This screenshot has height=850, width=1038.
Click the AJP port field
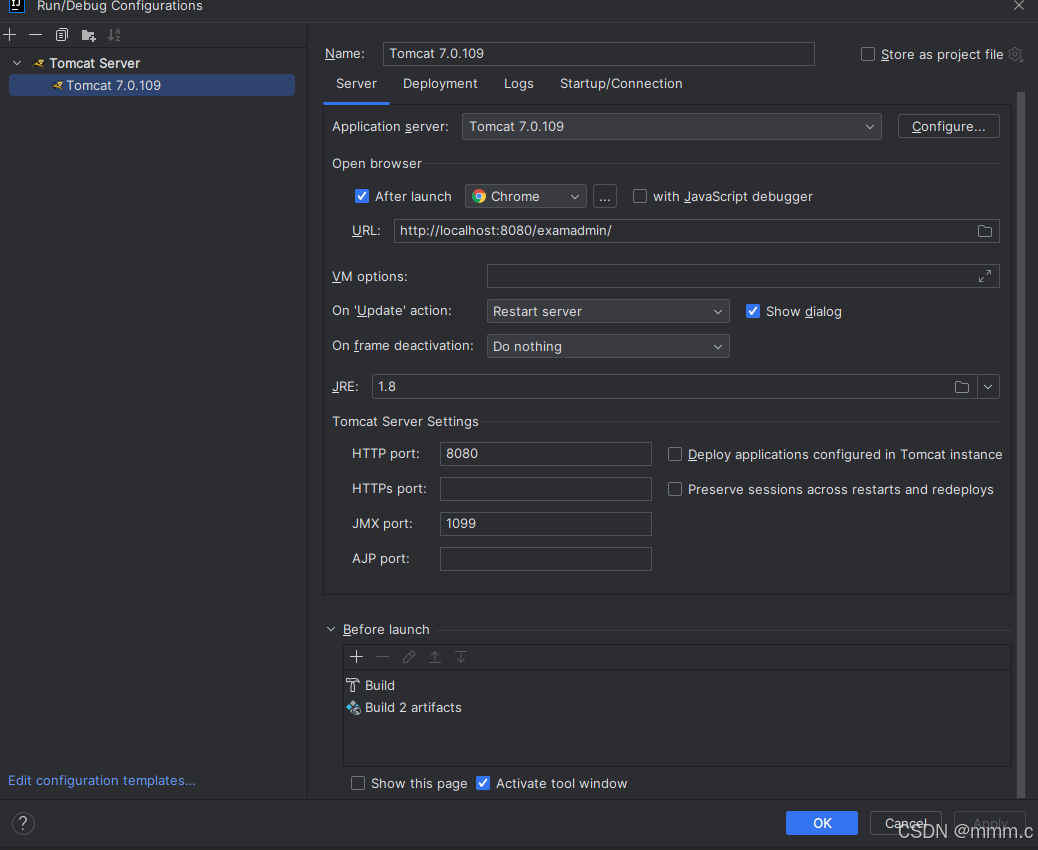(x=545, y=559)
